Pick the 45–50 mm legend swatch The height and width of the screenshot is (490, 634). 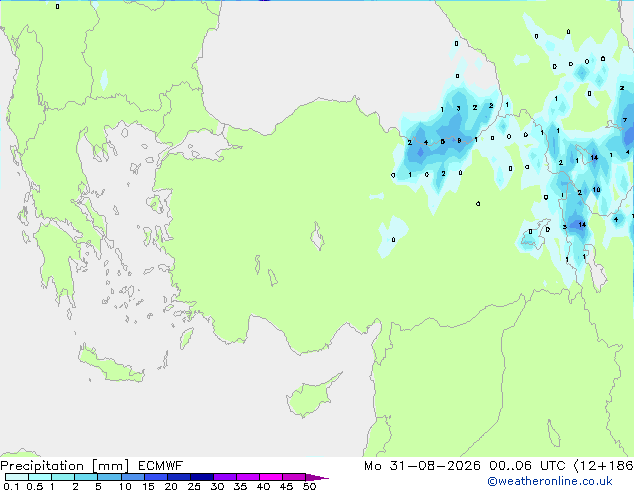coord(294,477)
